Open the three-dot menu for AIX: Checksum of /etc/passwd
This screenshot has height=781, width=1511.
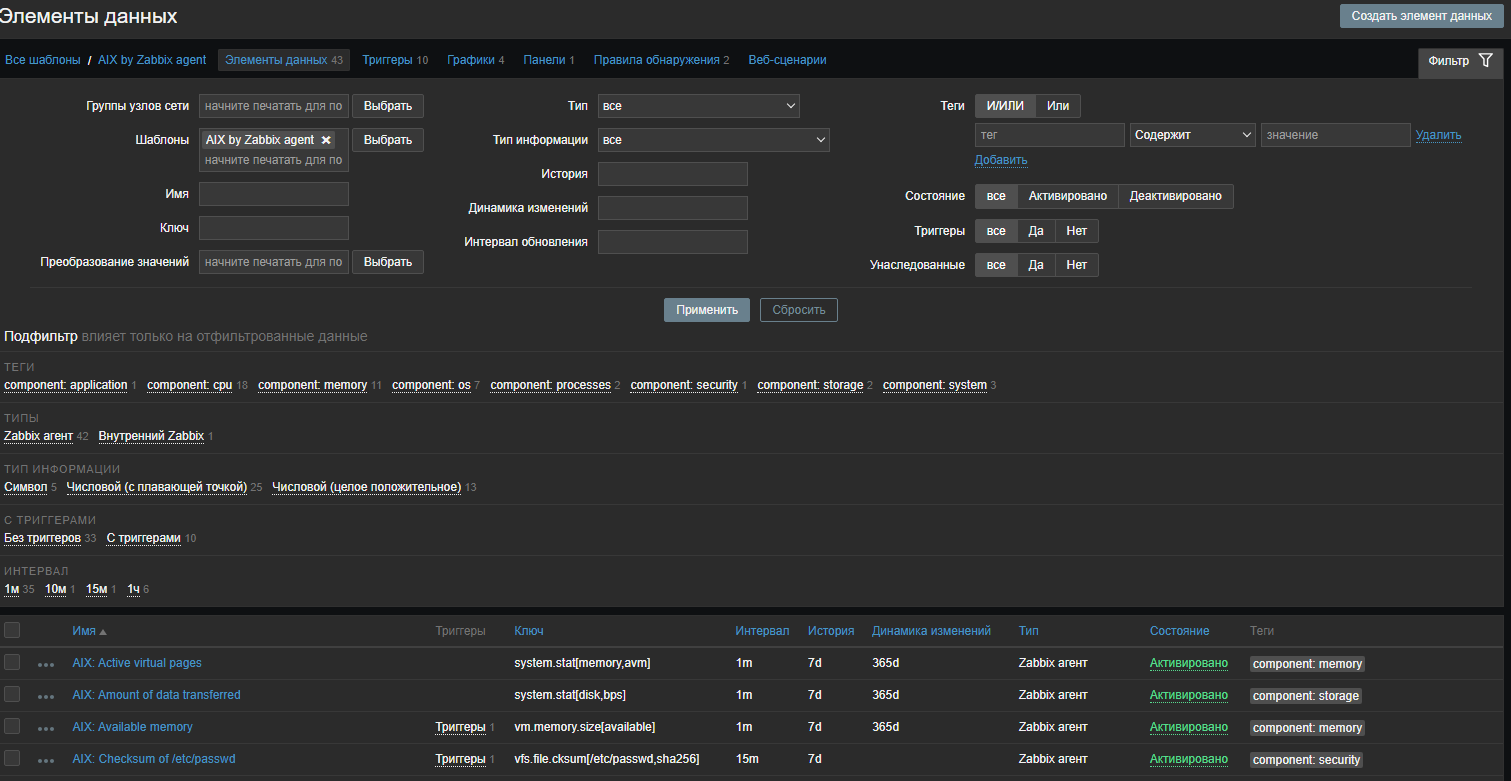pos(46,760)
